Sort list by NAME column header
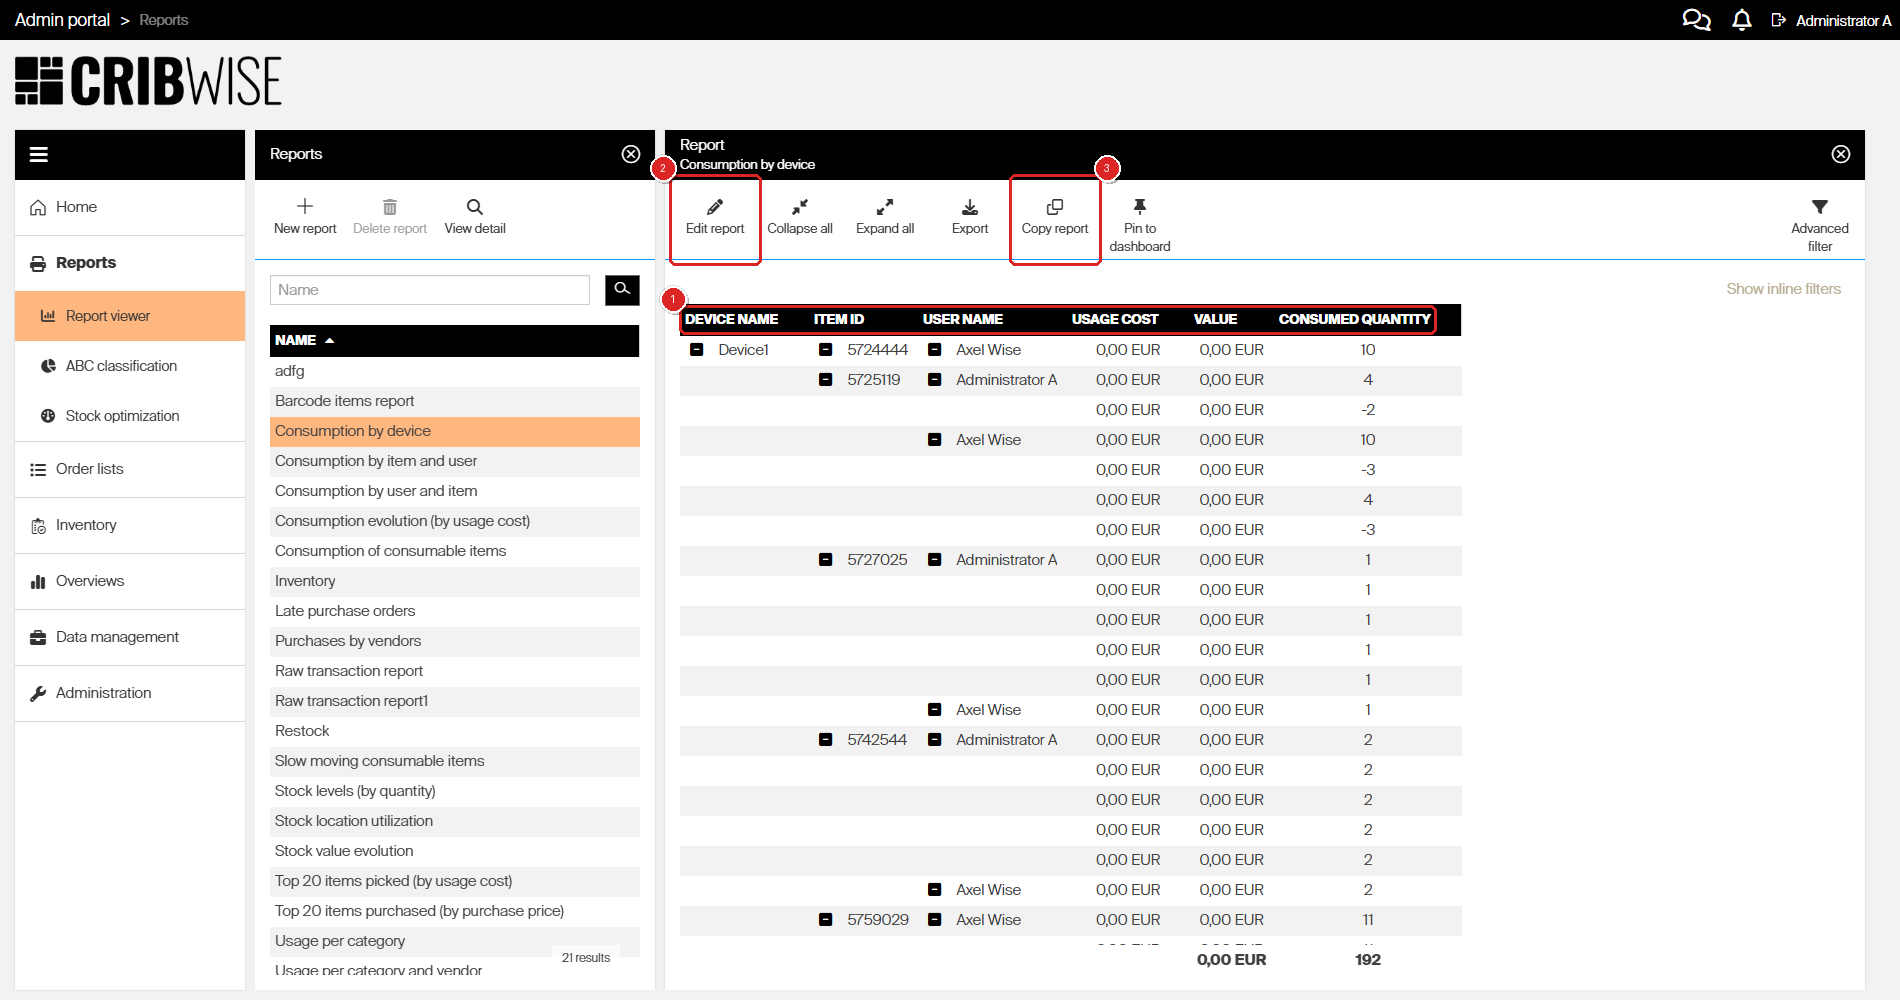This screenshot has height=1000, width=1900. (296, 340)
